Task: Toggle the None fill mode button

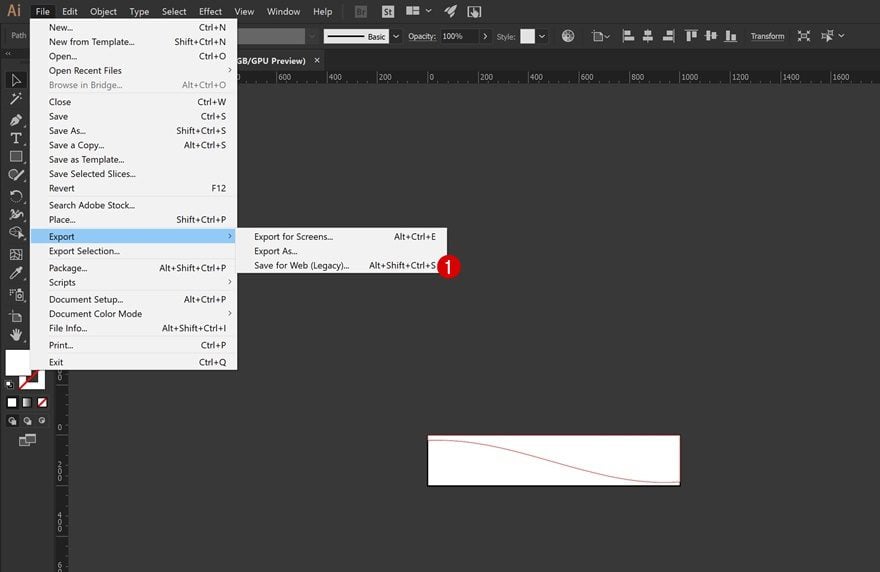Action: (42, 402)
